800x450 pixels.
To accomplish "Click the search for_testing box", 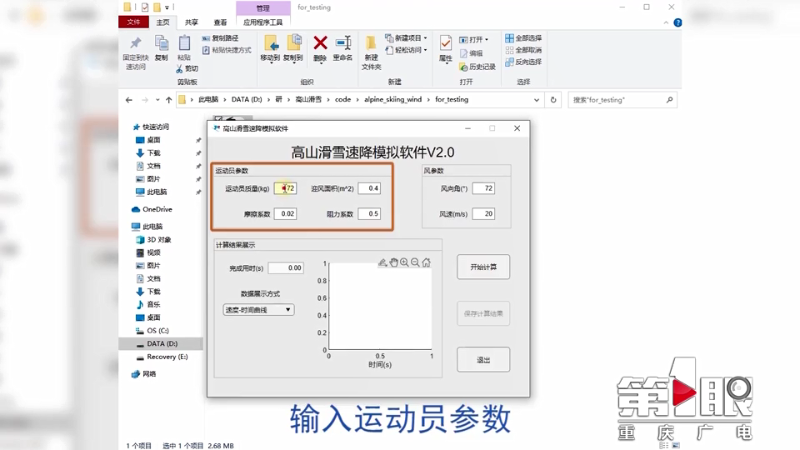I will [622, 100].
